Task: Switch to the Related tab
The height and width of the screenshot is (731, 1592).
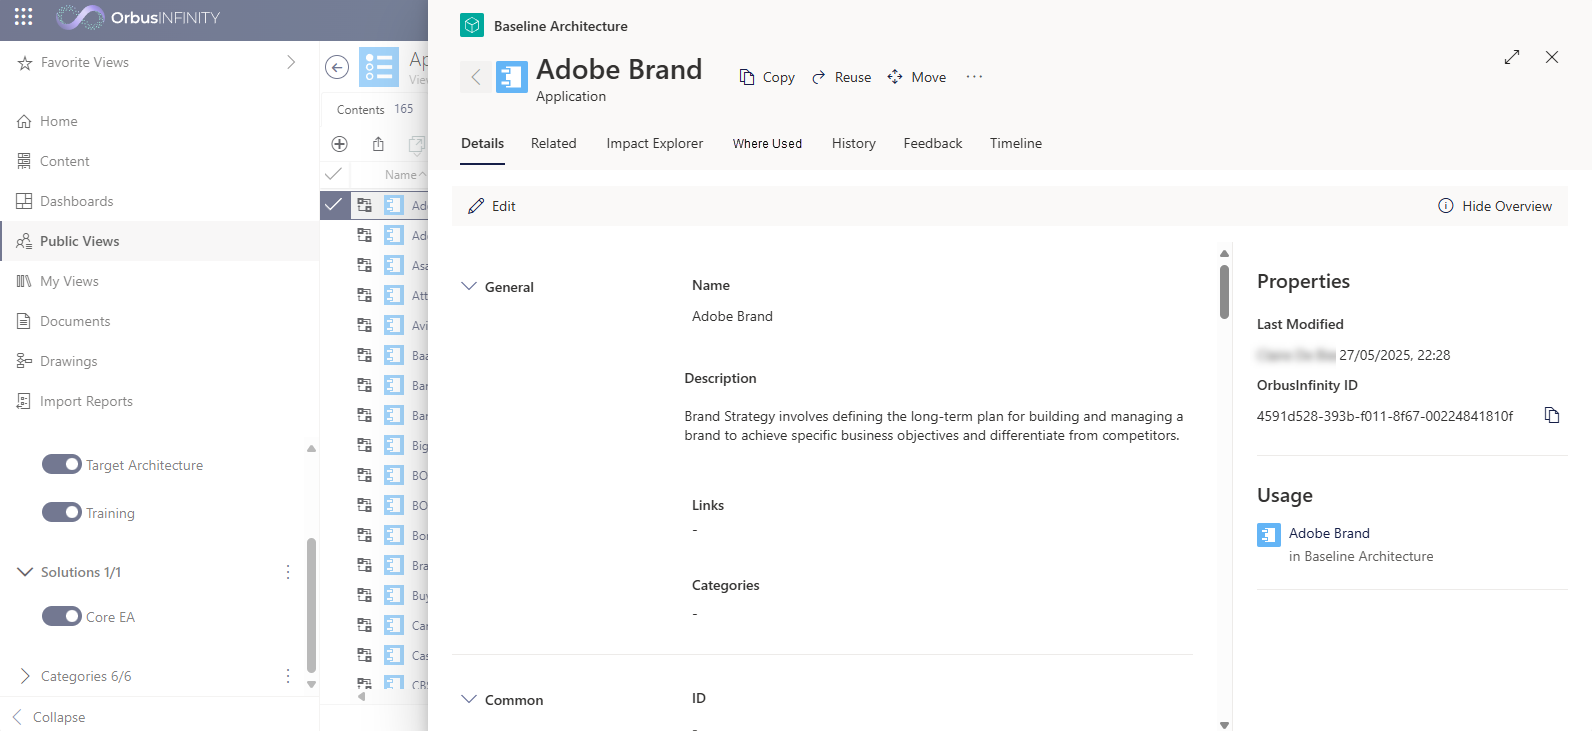Action: coord(553,143)
